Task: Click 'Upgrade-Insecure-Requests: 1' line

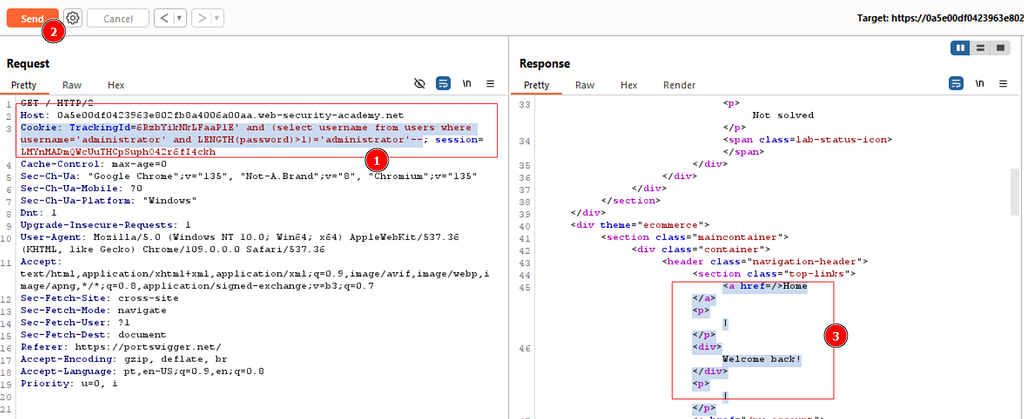Action: (105, 225)
